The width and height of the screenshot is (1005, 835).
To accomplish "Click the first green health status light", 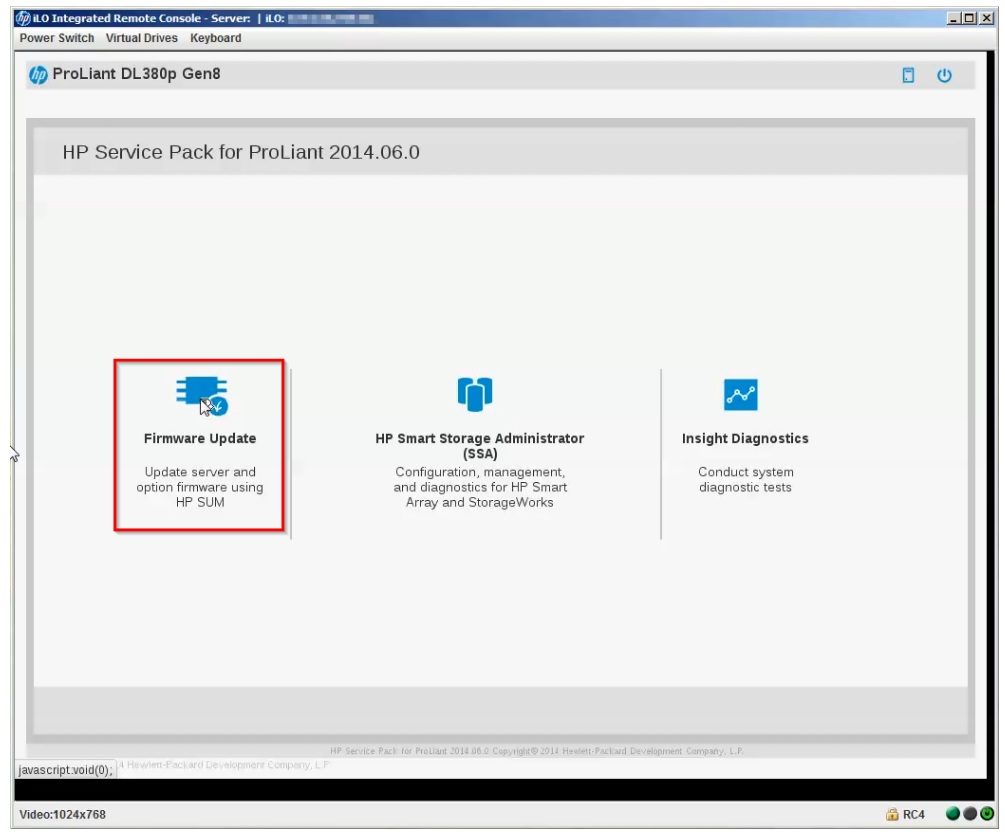I will pos(954,815).
